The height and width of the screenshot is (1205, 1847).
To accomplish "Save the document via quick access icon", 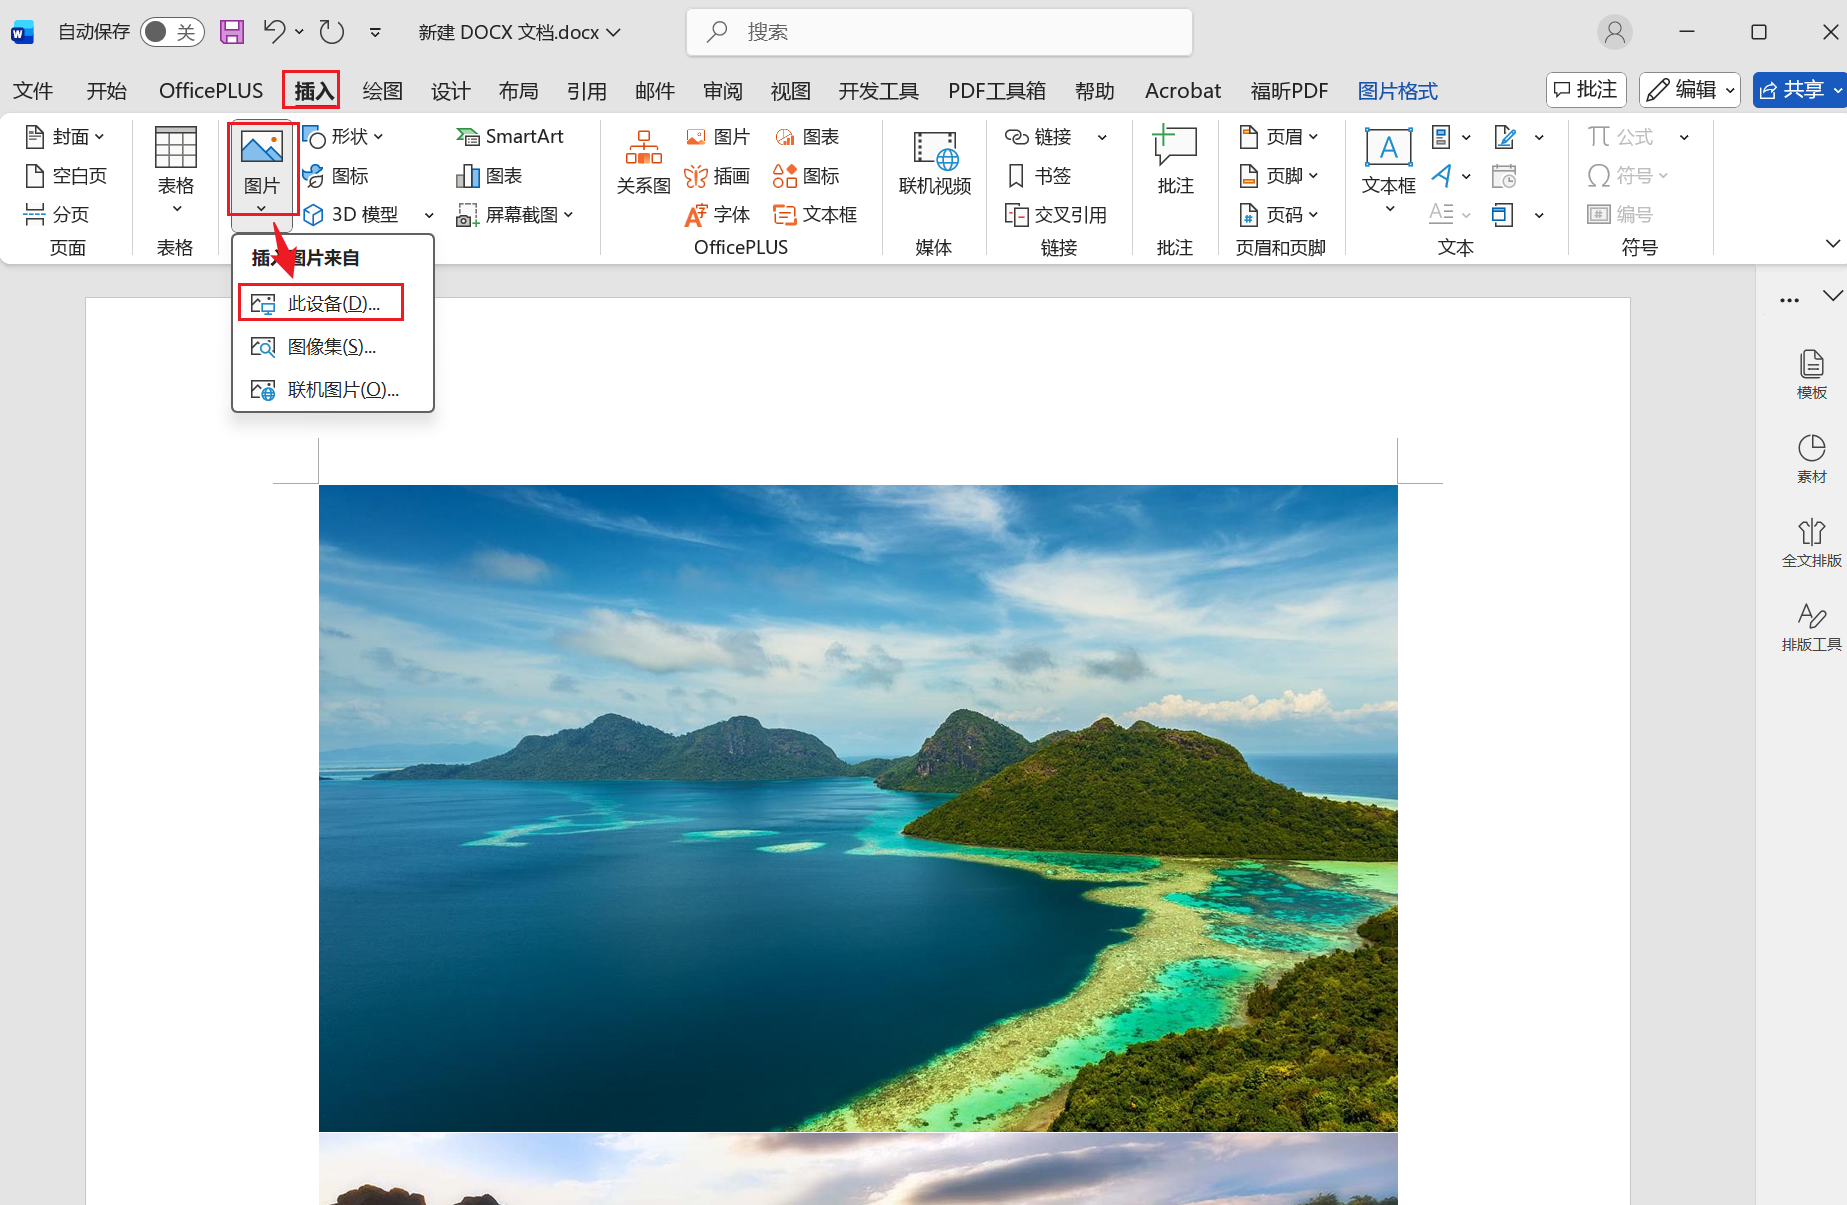I will 231,31.
